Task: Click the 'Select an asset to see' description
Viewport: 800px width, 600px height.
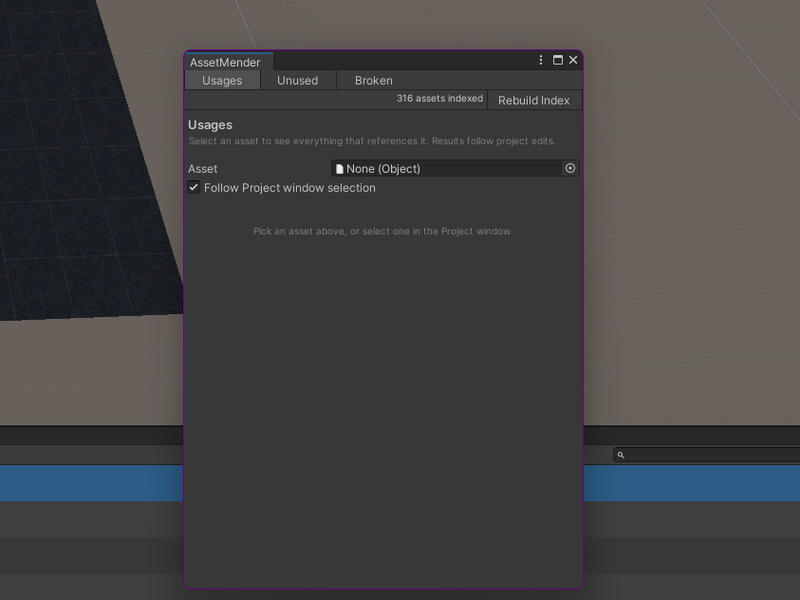Action: [x=372, y=141]
